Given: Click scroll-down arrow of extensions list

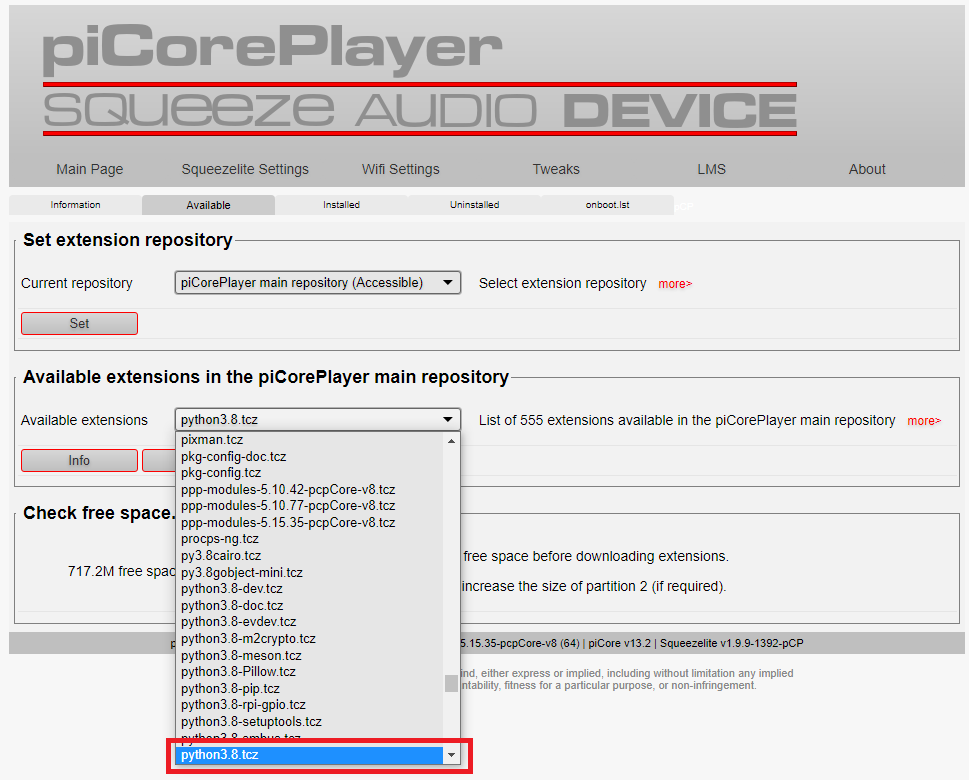Looking at the screenshot, I should (452, 755).
